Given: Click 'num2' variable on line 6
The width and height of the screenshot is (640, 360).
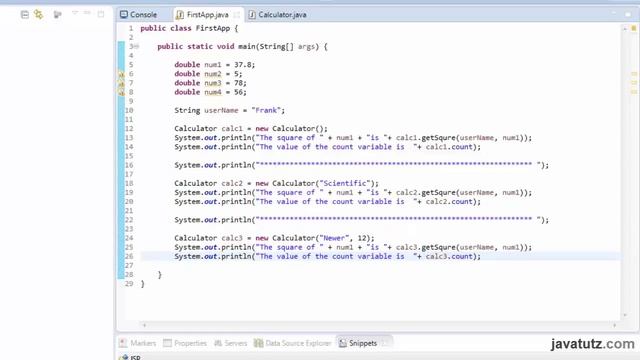Looking at the screenshot, I should tap(213, 74).
